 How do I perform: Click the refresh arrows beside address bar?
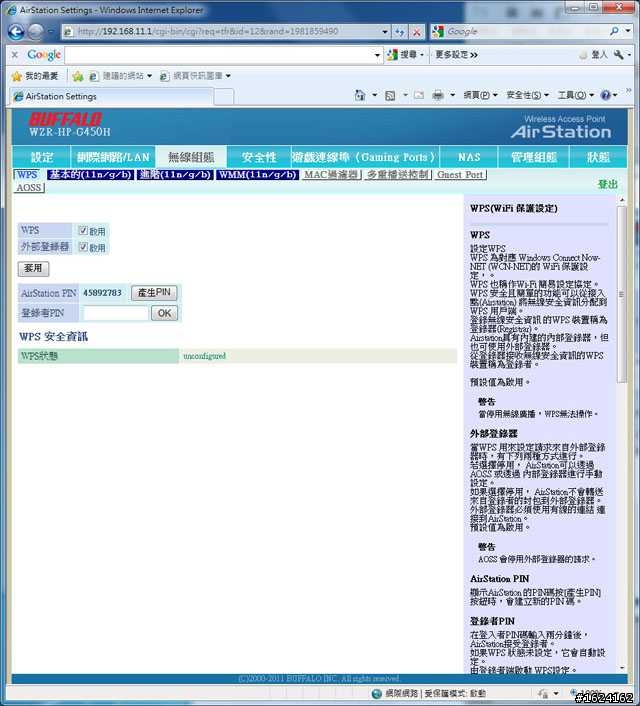(x=400, y=32)
